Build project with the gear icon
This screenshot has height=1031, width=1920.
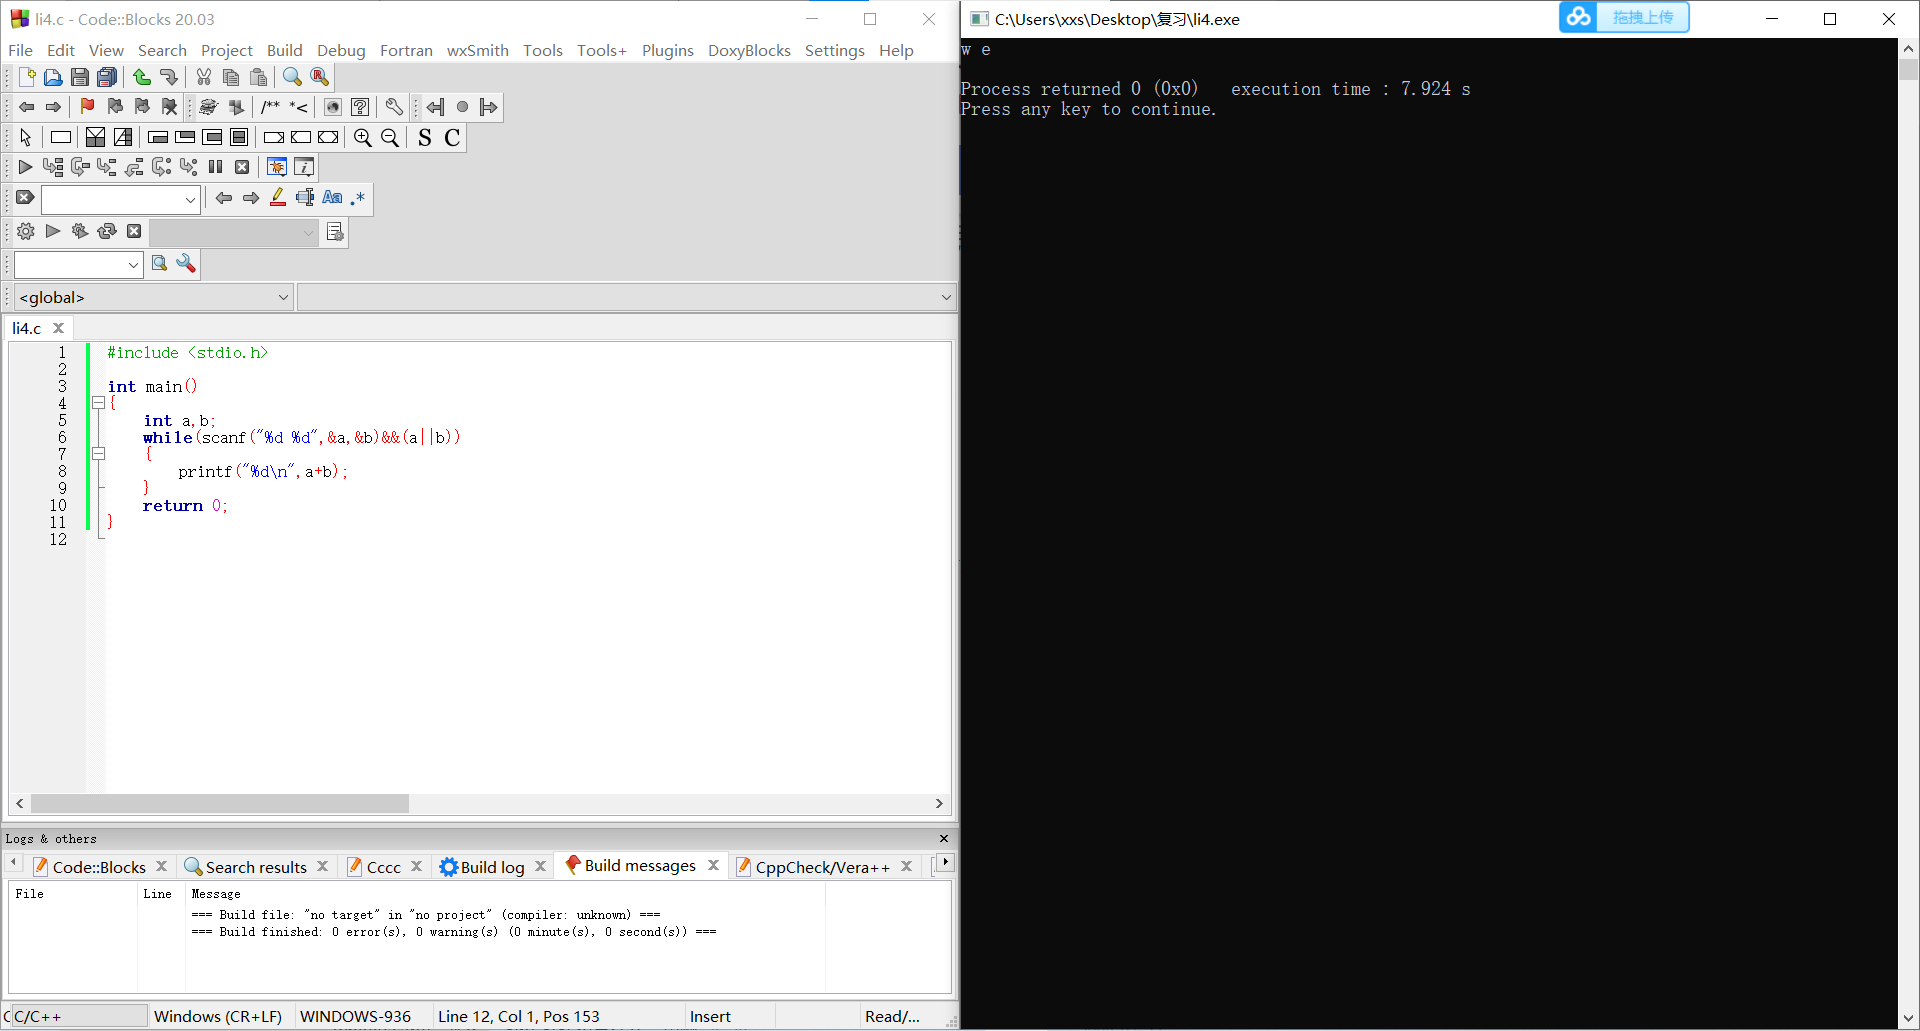26,231
